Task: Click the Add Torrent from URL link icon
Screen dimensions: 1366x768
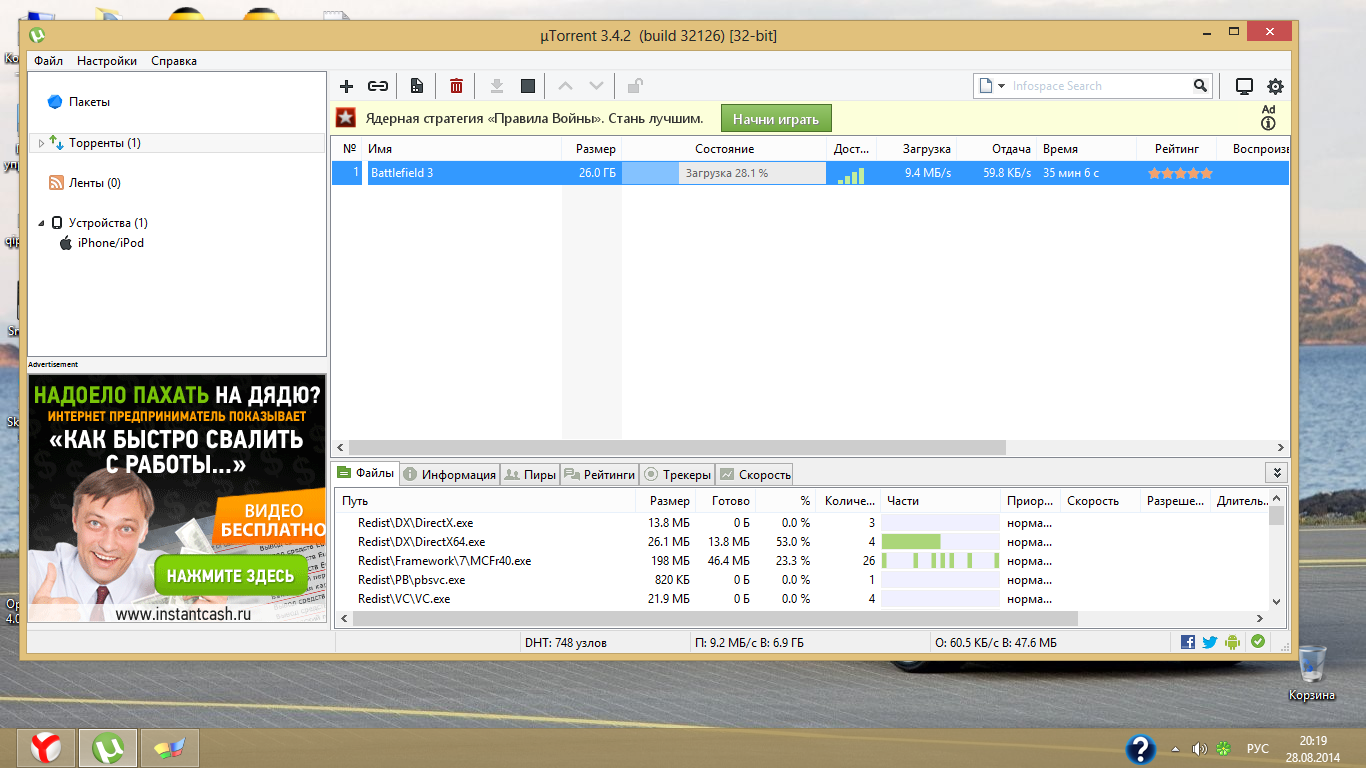Action: (x=378, y=86)
